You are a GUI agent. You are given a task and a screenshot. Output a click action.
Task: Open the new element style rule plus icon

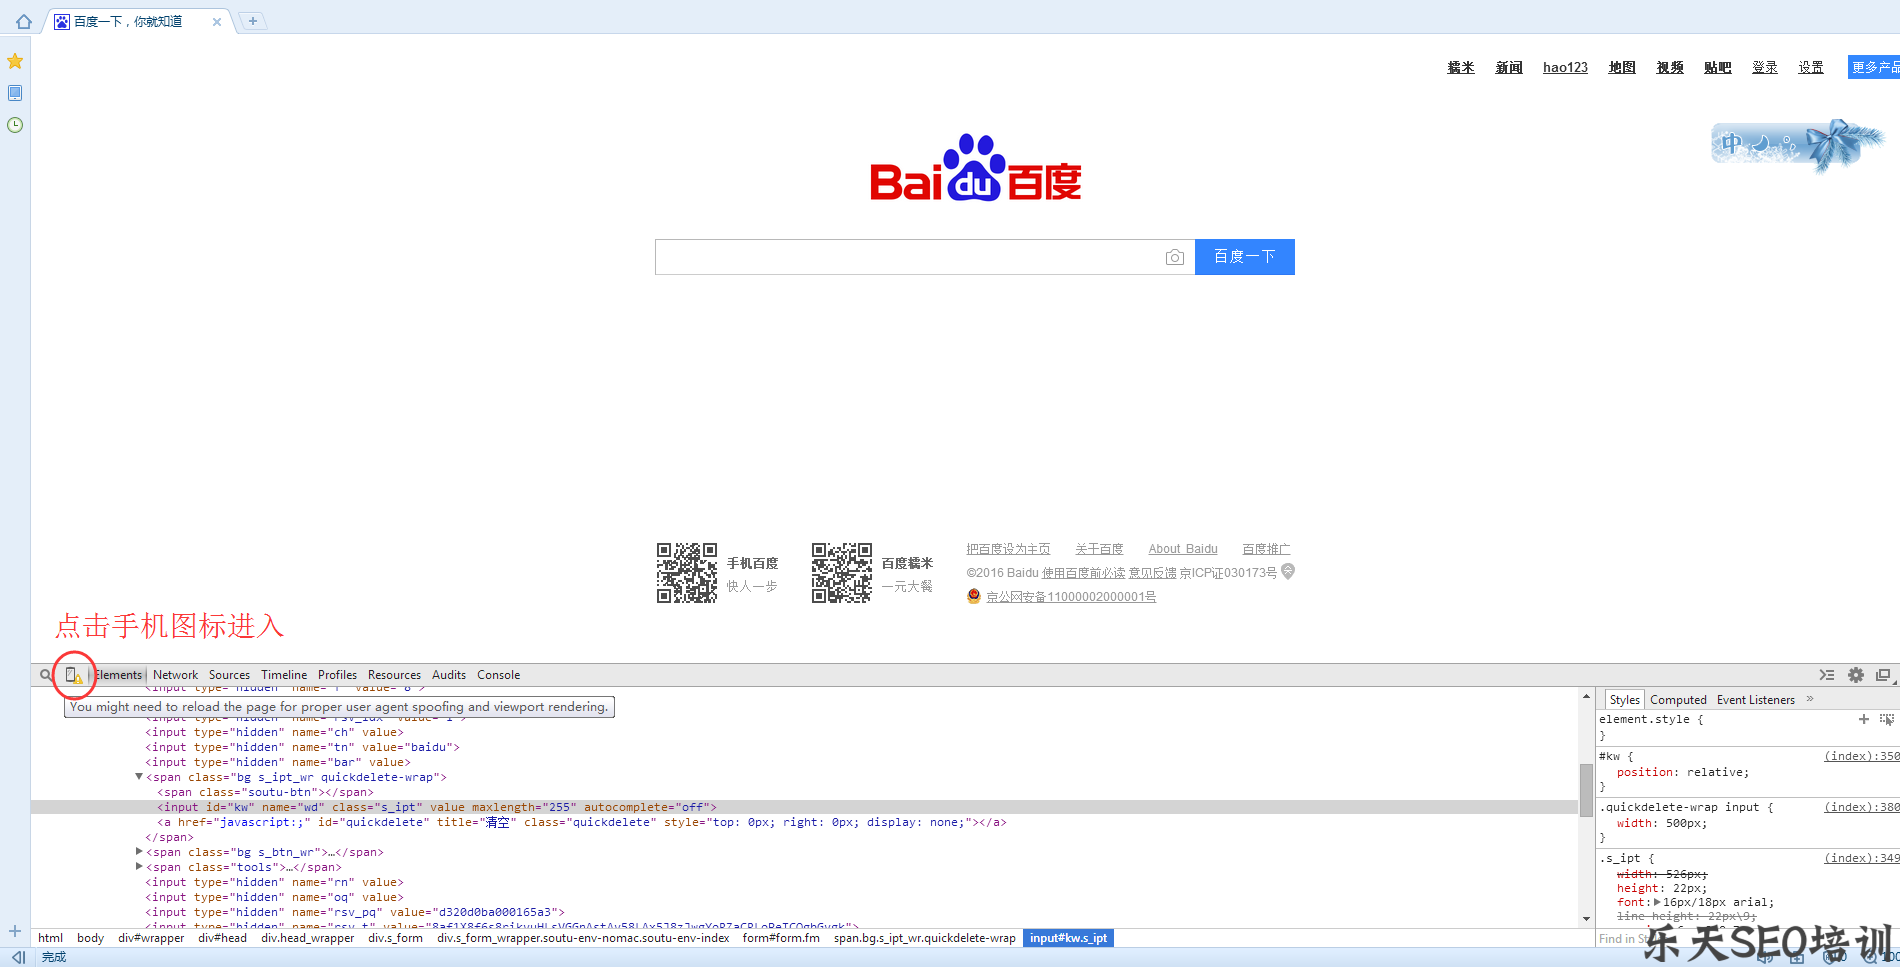pyautogui.click(x=1863, y=719)
